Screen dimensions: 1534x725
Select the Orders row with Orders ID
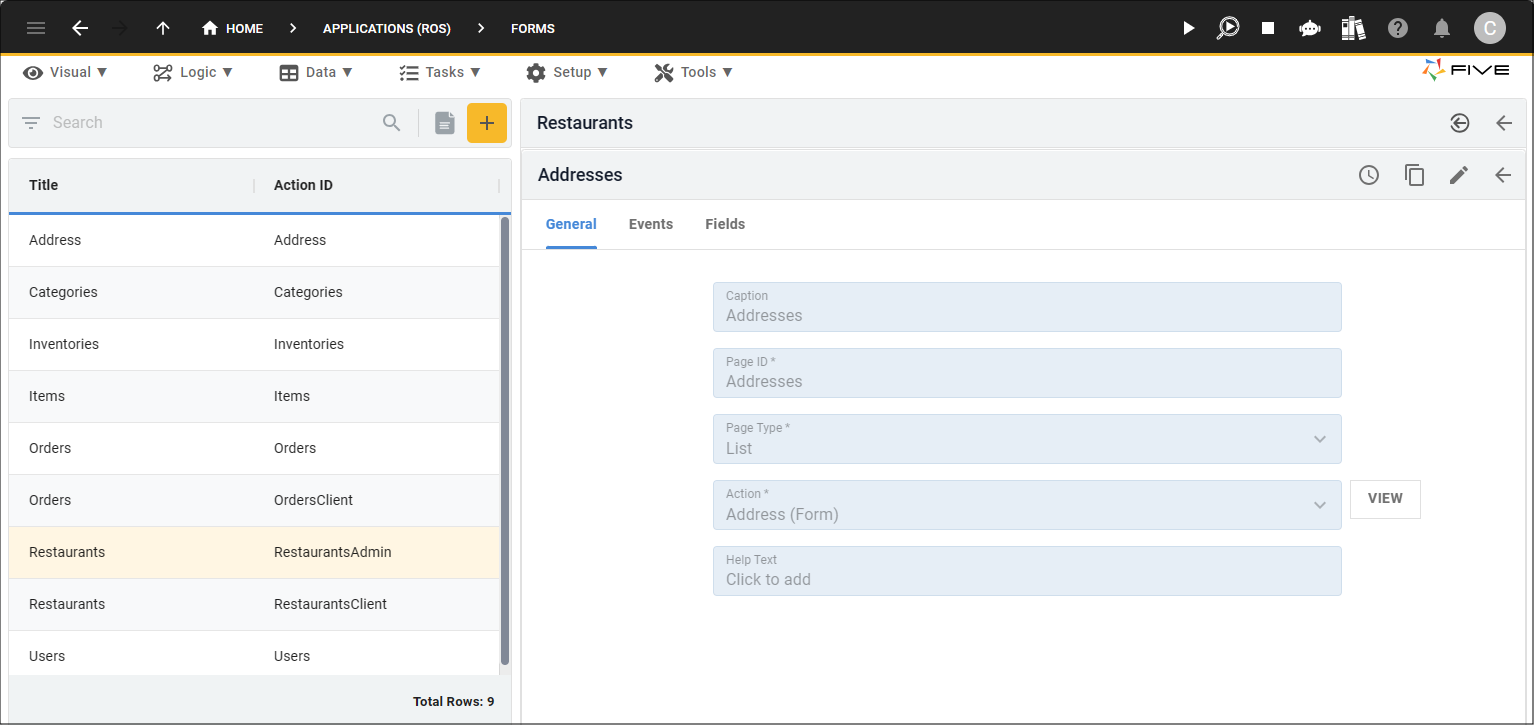click(x=254, y=448)
